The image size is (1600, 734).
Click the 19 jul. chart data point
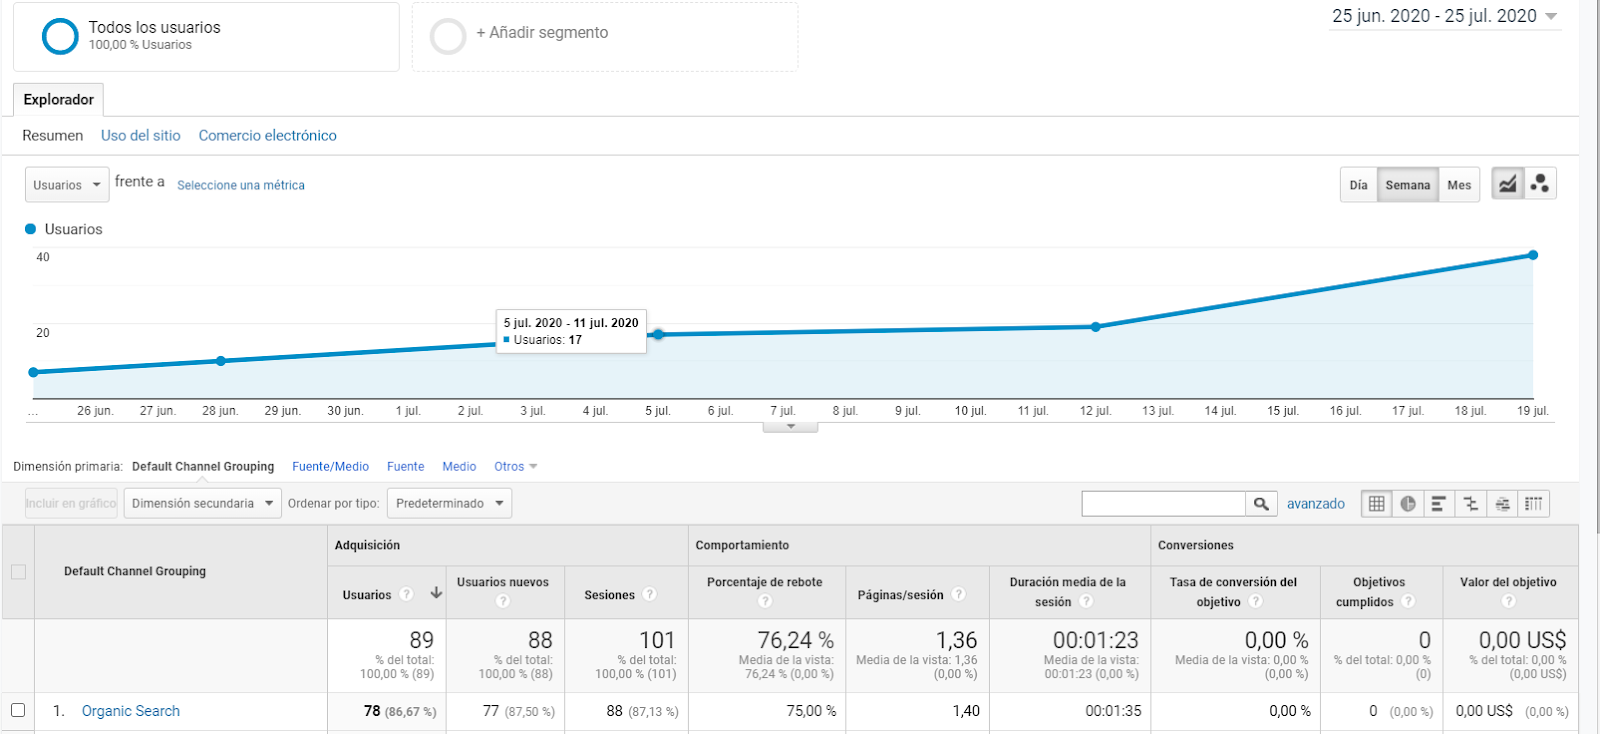click(x=1533, y=255)
